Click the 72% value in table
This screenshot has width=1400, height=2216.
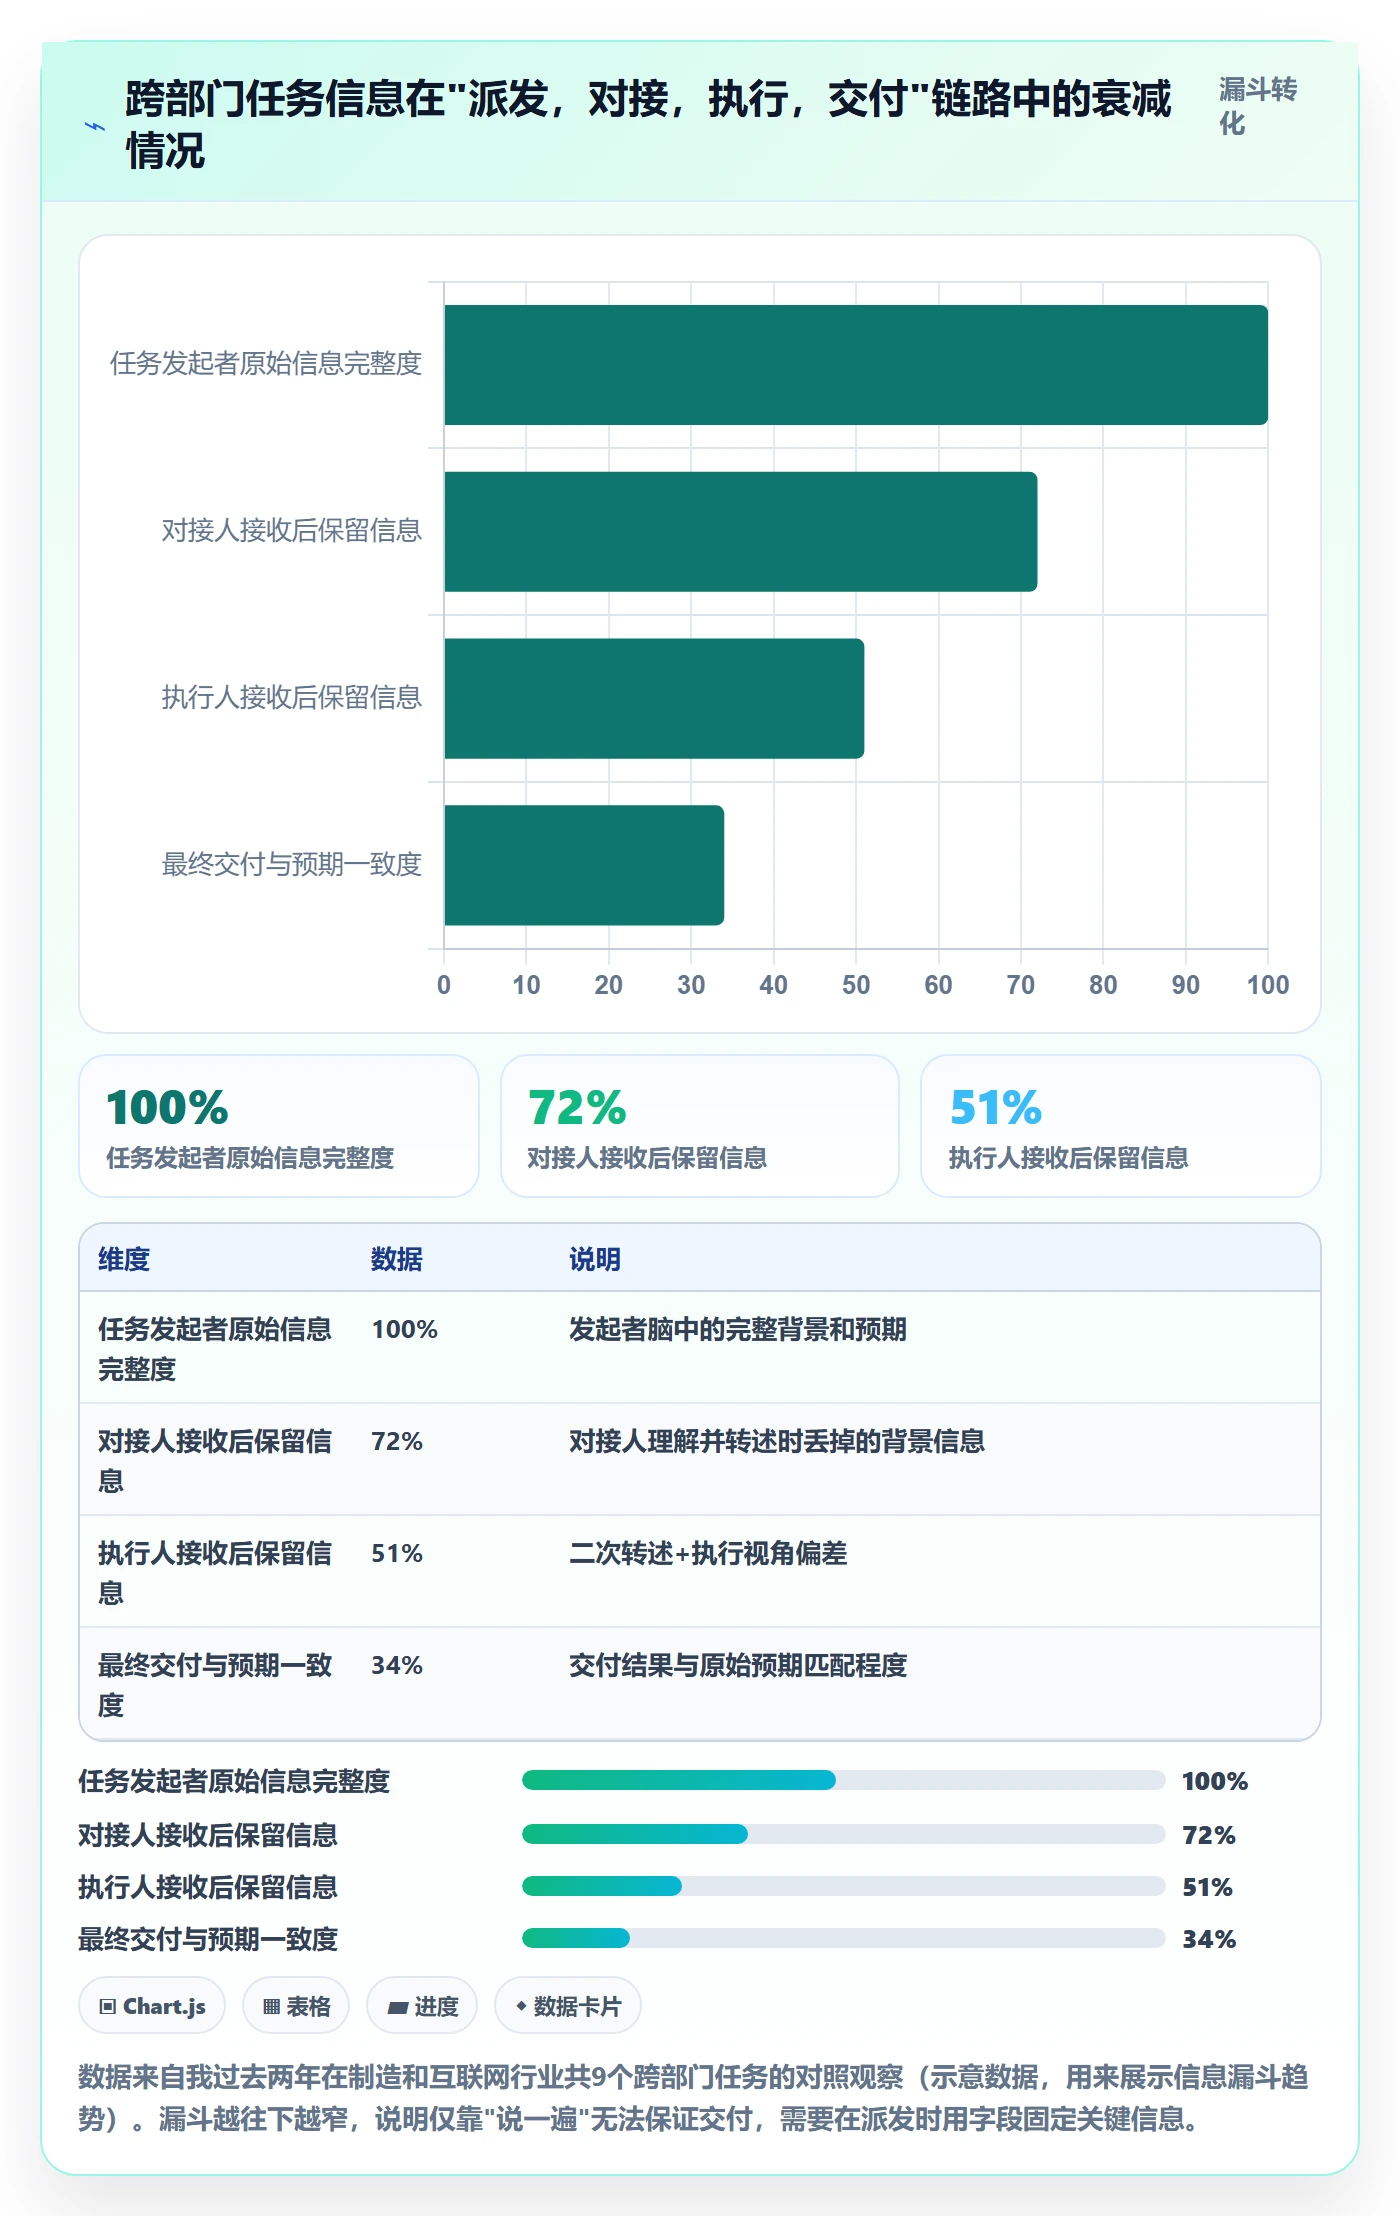point(397,1441)
